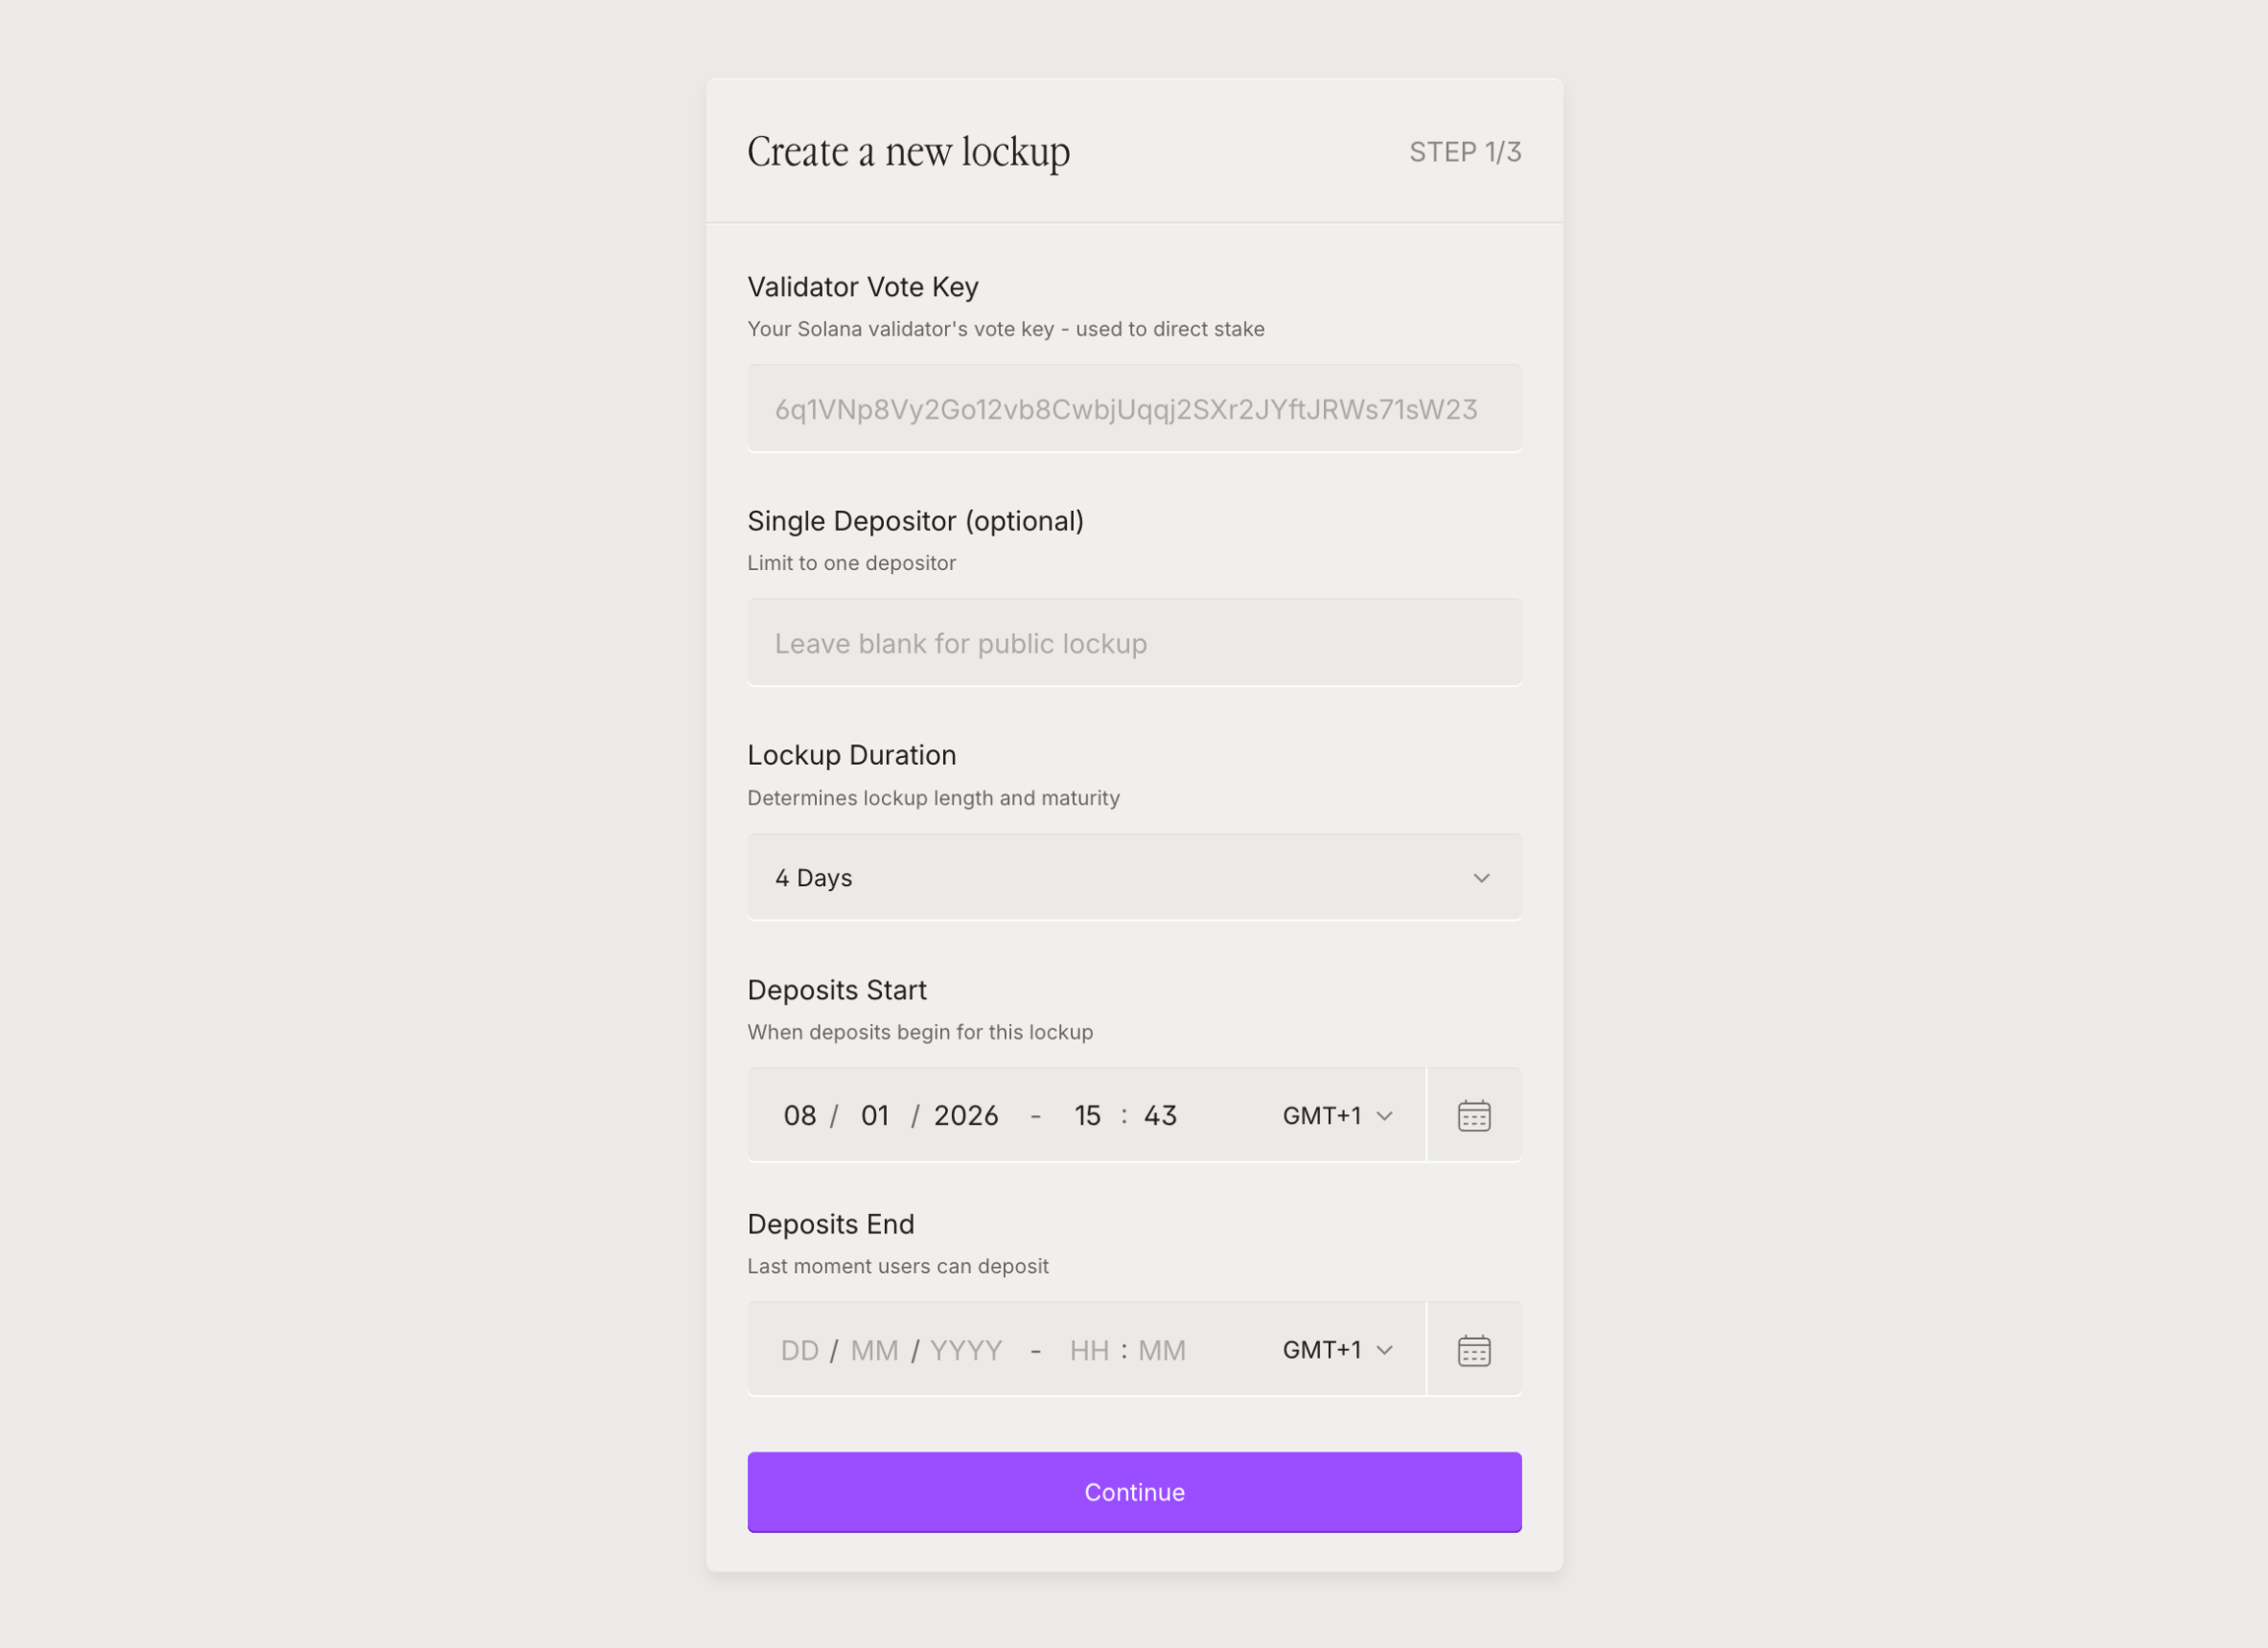
Task: Select the Deposits Start minutes value 43
Action: click(x=1160, y=1115)
